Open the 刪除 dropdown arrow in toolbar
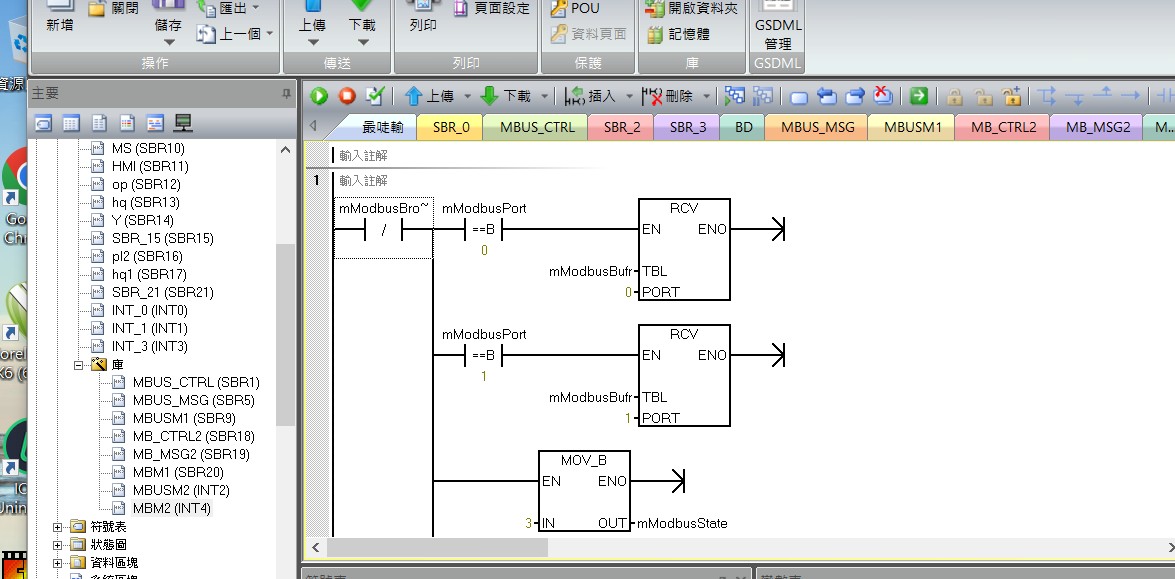This screenshot has height=579, width=1175. pos(707,96)
